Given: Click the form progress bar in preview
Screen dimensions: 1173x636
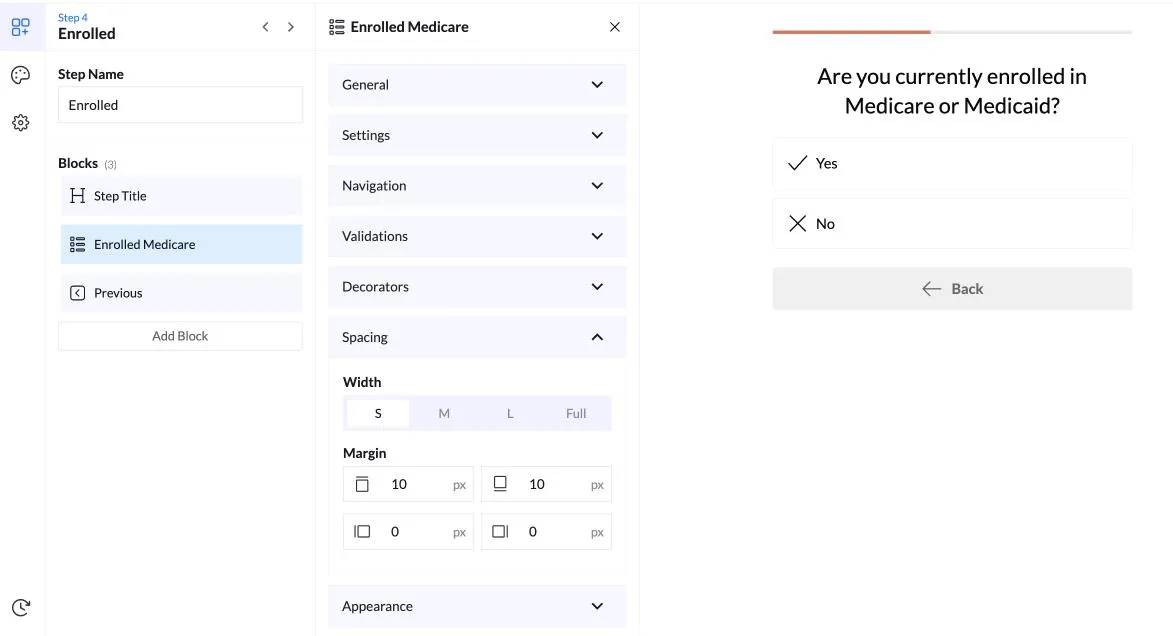Looking at the screenshot, I should pyautogui.click(x=952, y=32).
